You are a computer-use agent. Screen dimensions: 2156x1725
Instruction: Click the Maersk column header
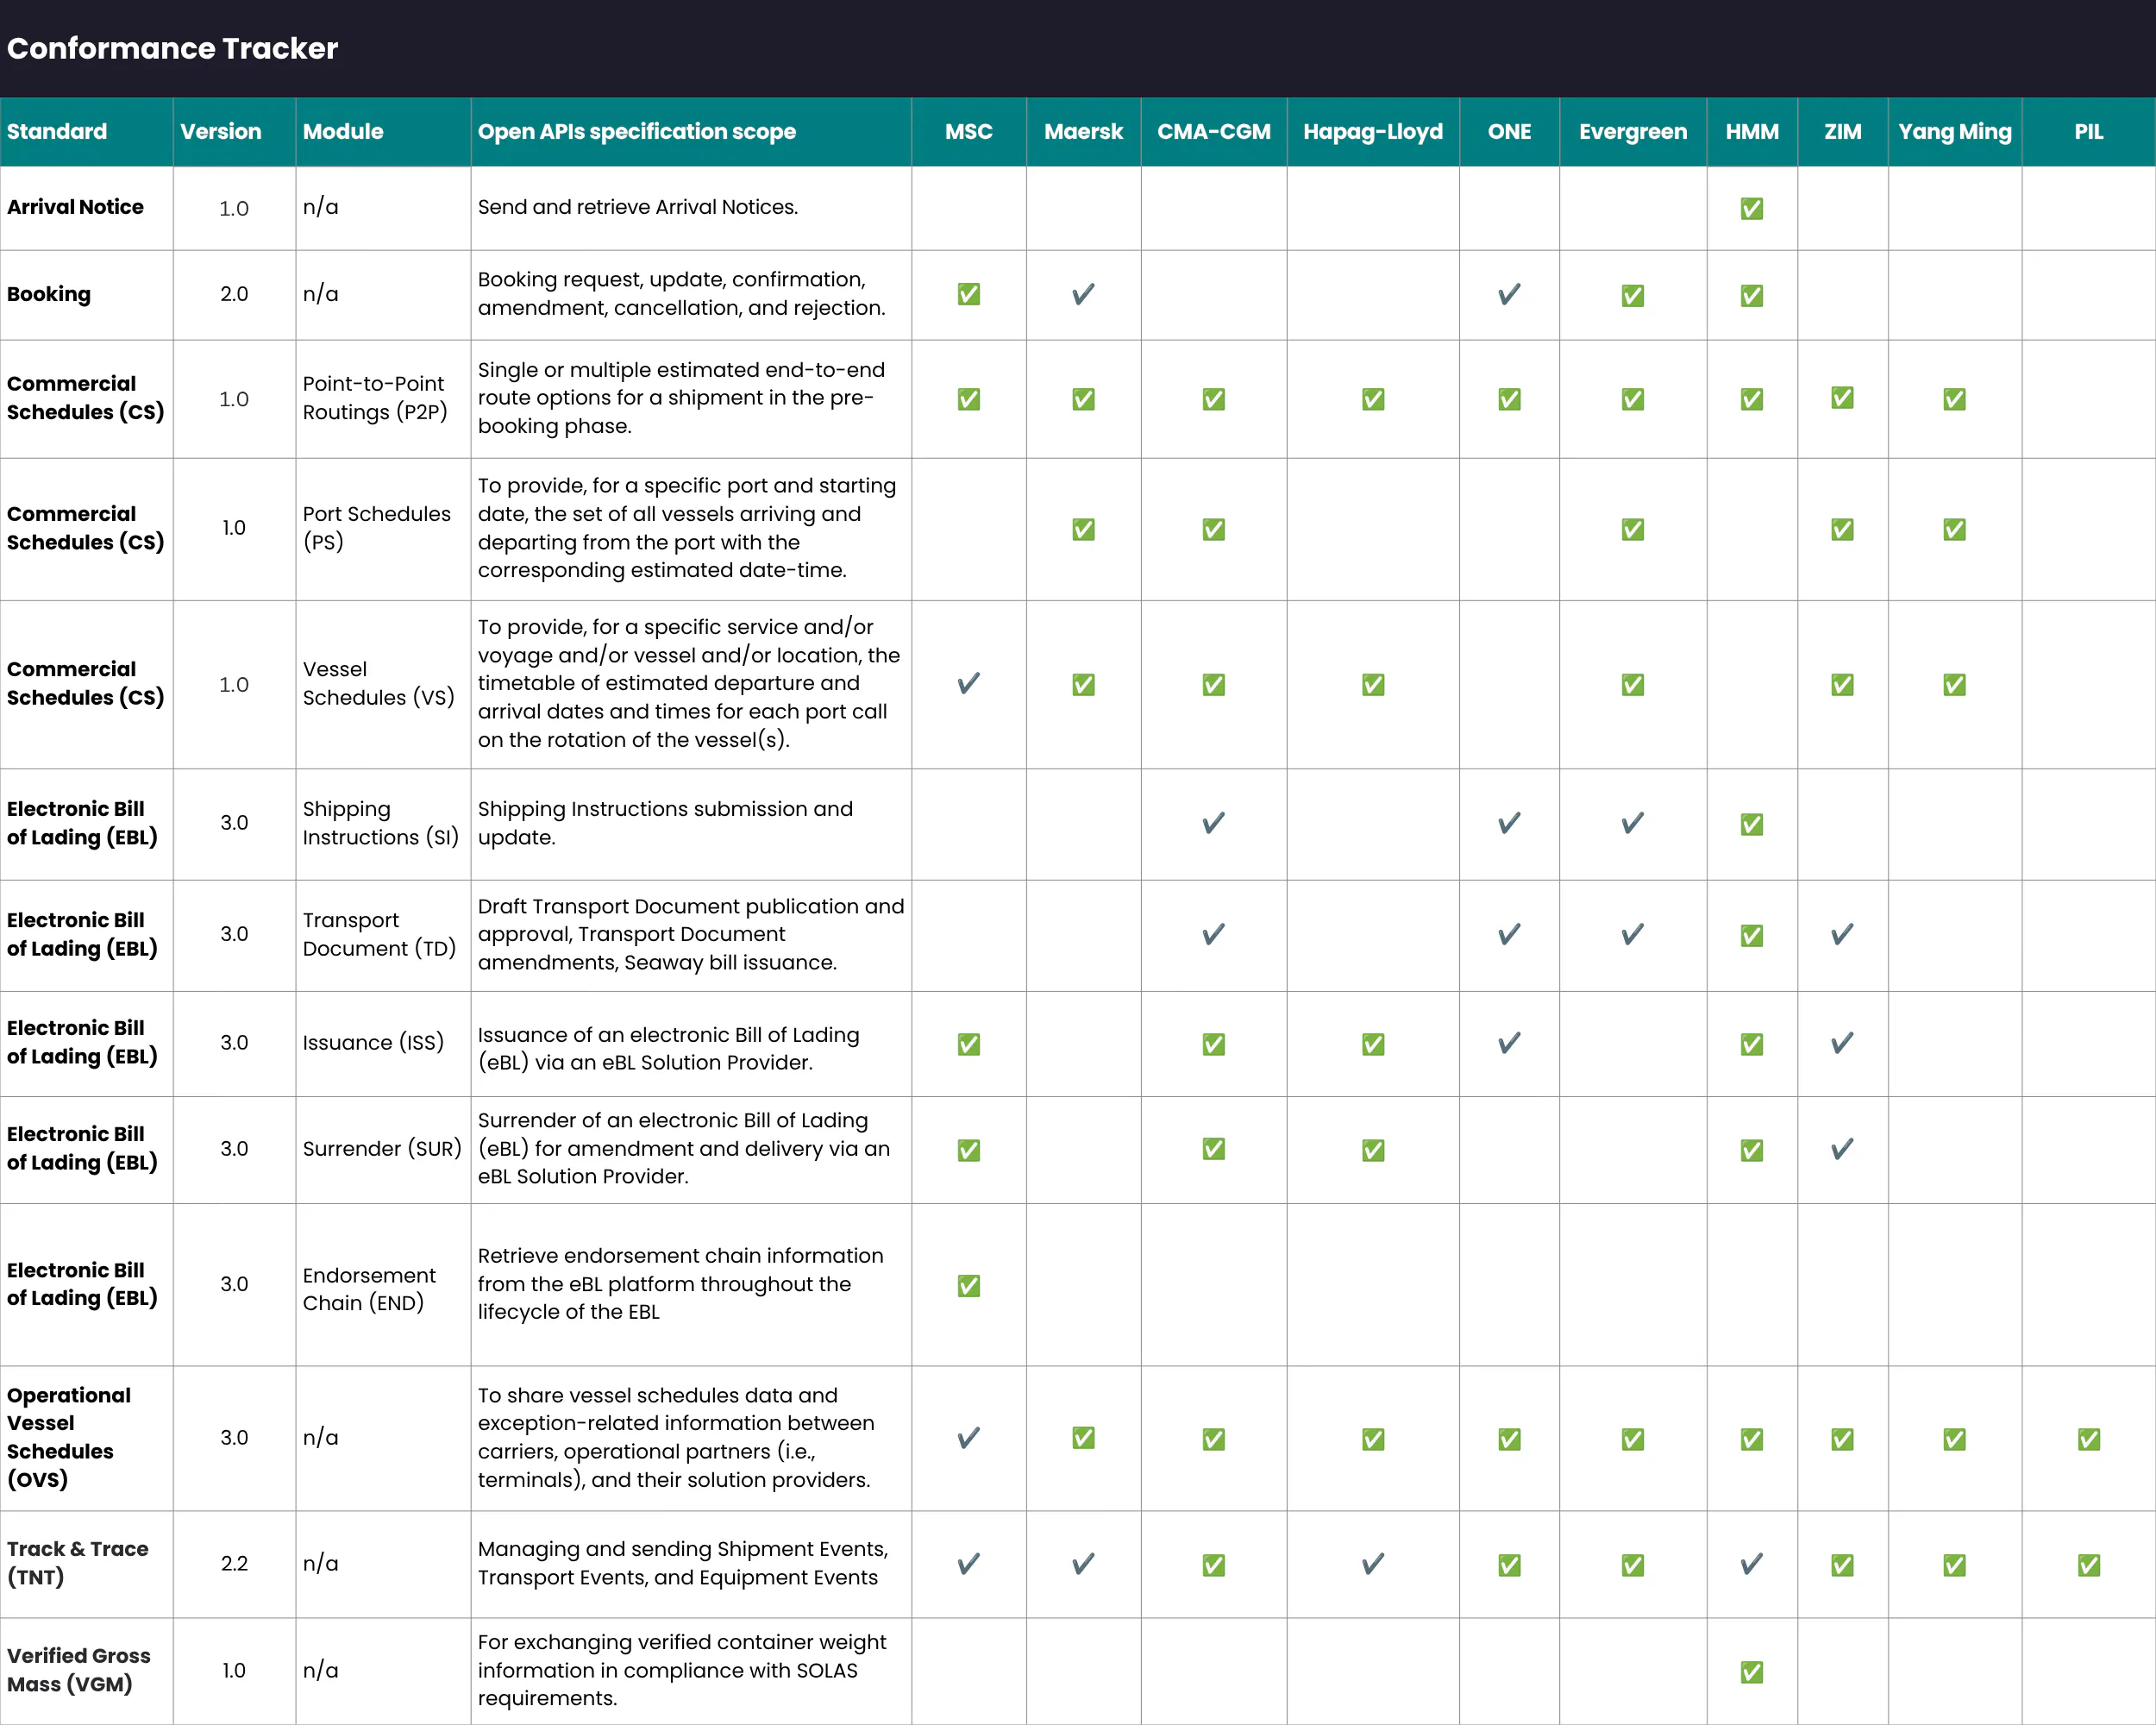1083,131
